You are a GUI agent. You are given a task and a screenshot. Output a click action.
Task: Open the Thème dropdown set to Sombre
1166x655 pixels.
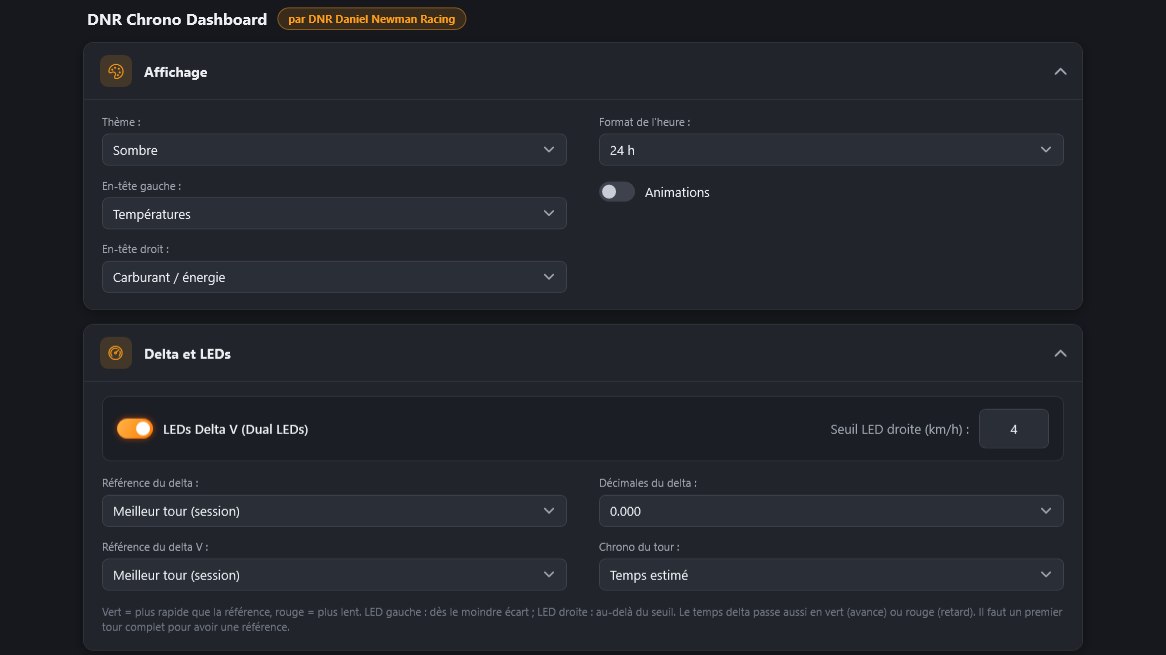[x=334, y=149]
